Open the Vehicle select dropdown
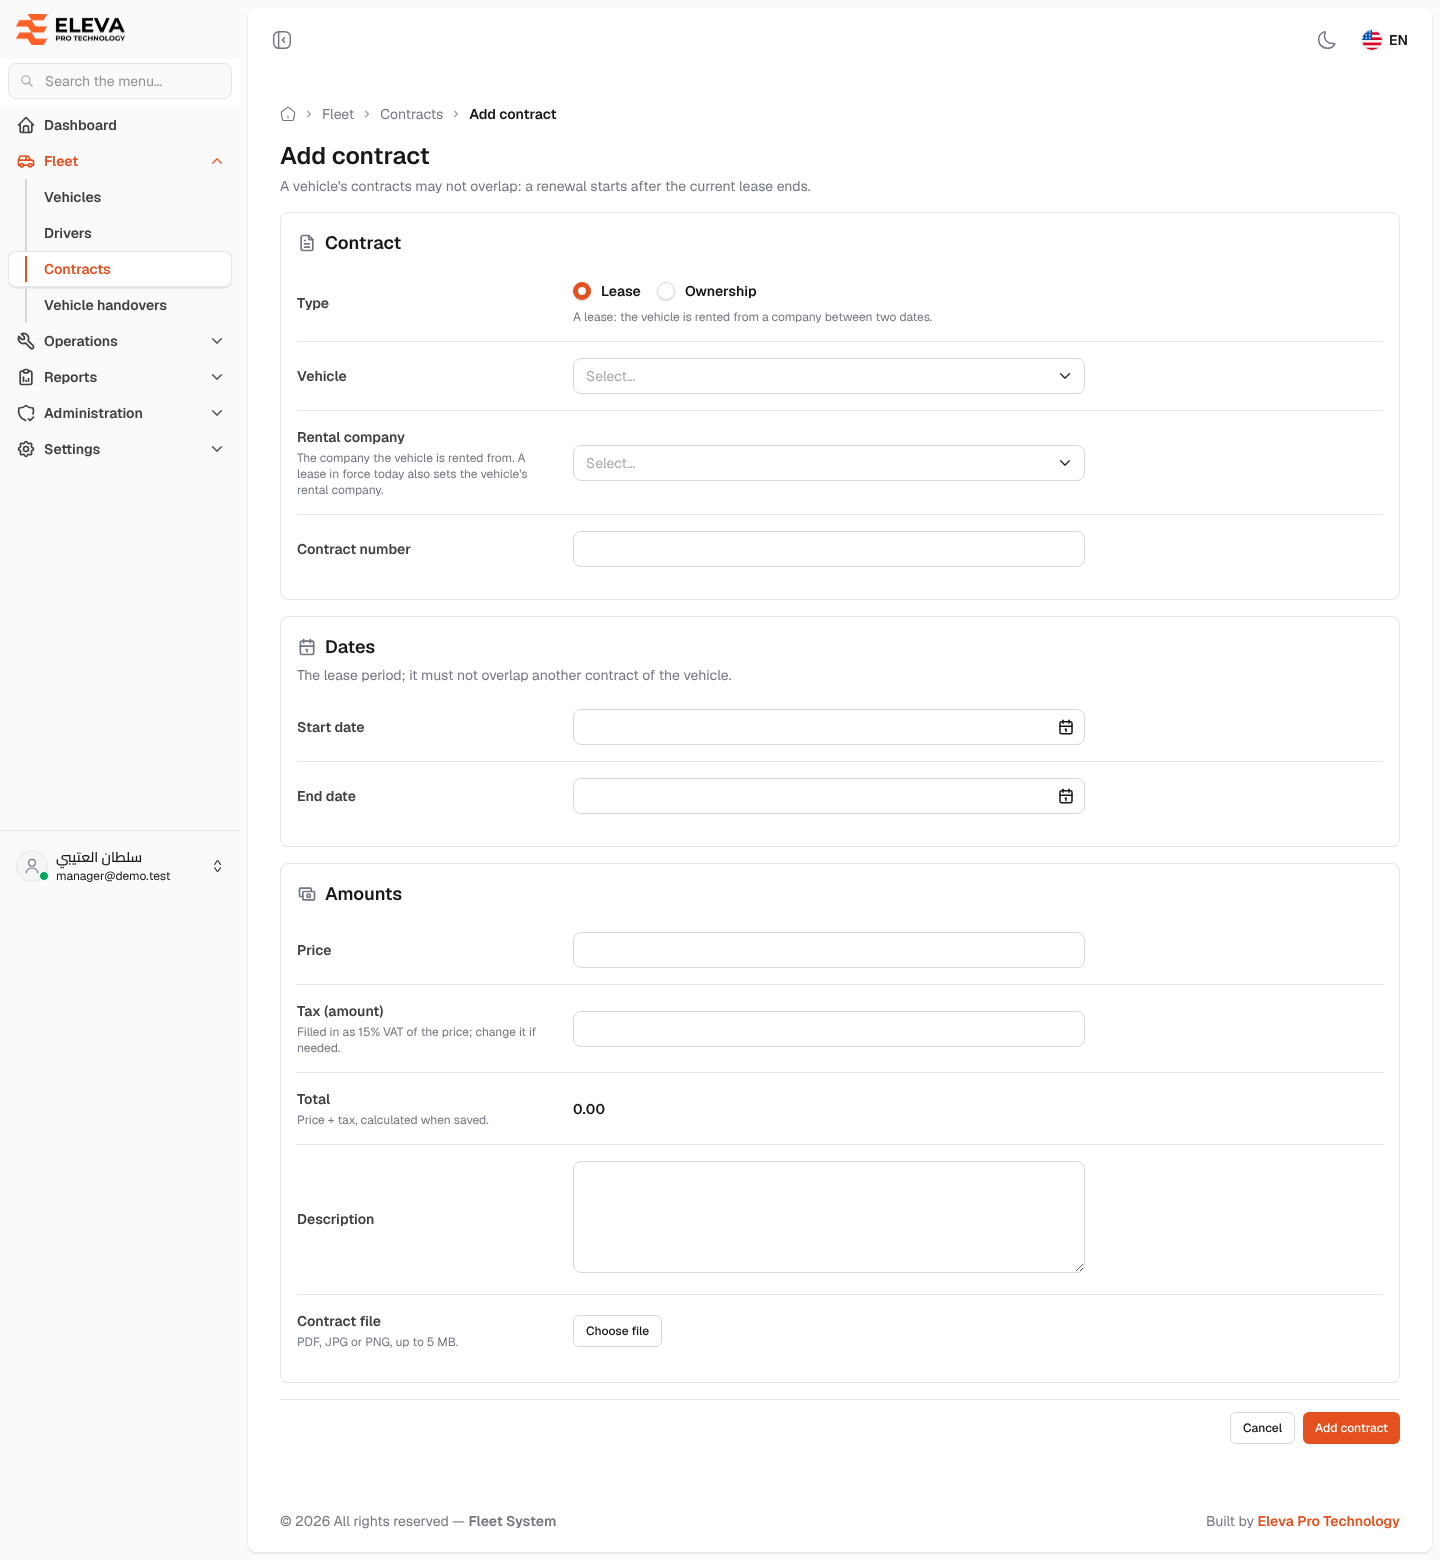 tap(829, 376)
